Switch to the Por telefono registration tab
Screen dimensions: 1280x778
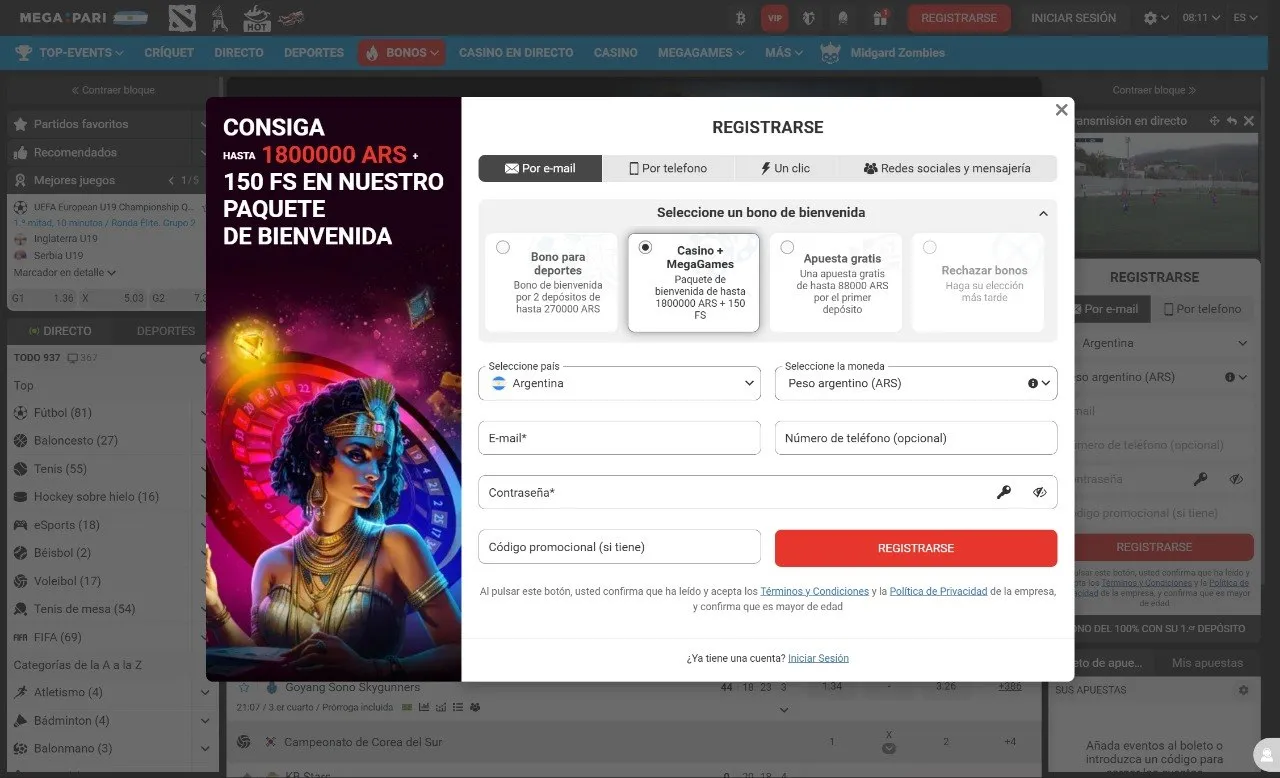(668, 168)
